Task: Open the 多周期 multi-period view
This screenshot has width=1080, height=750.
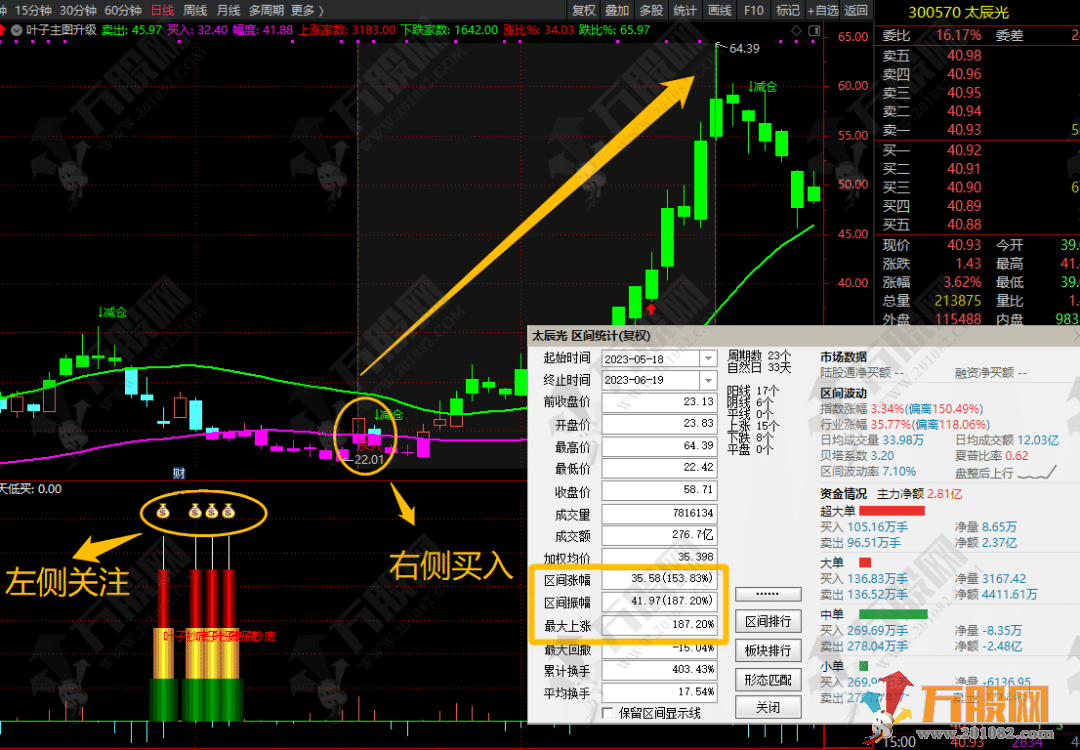Action: [x=266, y=10]
